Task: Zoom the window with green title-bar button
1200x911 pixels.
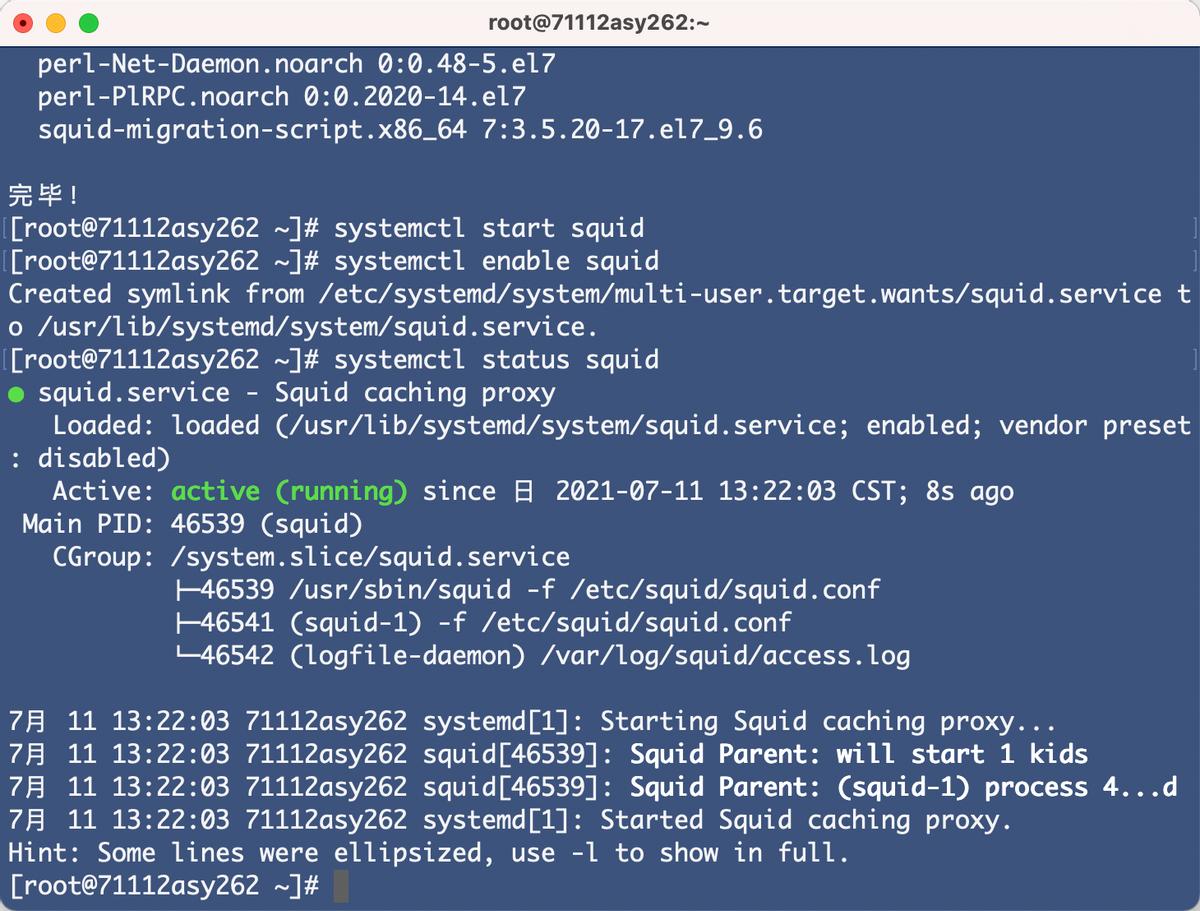Action: (89, 22)
